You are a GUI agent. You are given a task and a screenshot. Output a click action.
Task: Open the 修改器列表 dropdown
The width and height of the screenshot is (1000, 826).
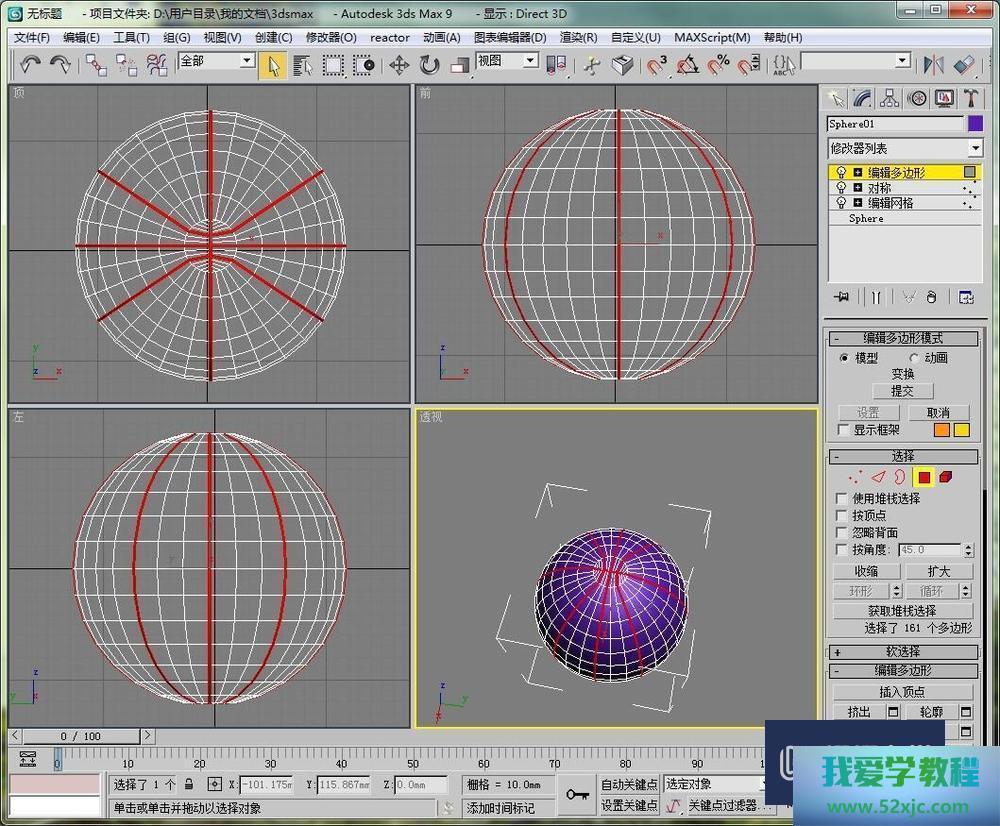(x=975, y=148)
